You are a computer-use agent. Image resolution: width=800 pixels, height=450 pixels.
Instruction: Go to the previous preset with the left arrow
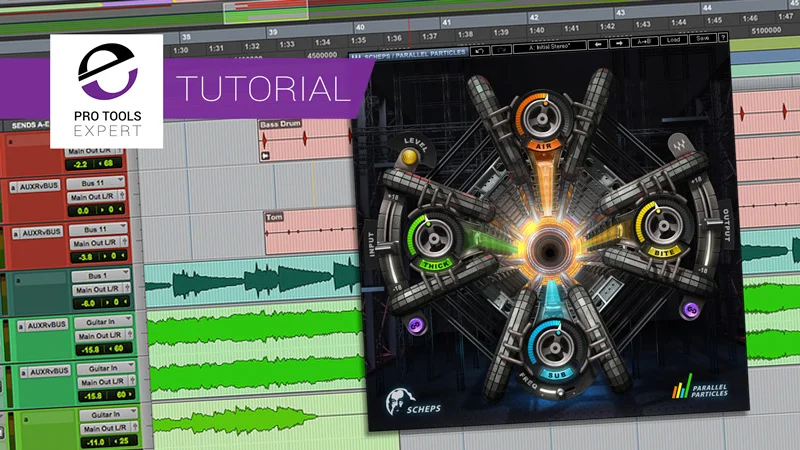point(598,44)
